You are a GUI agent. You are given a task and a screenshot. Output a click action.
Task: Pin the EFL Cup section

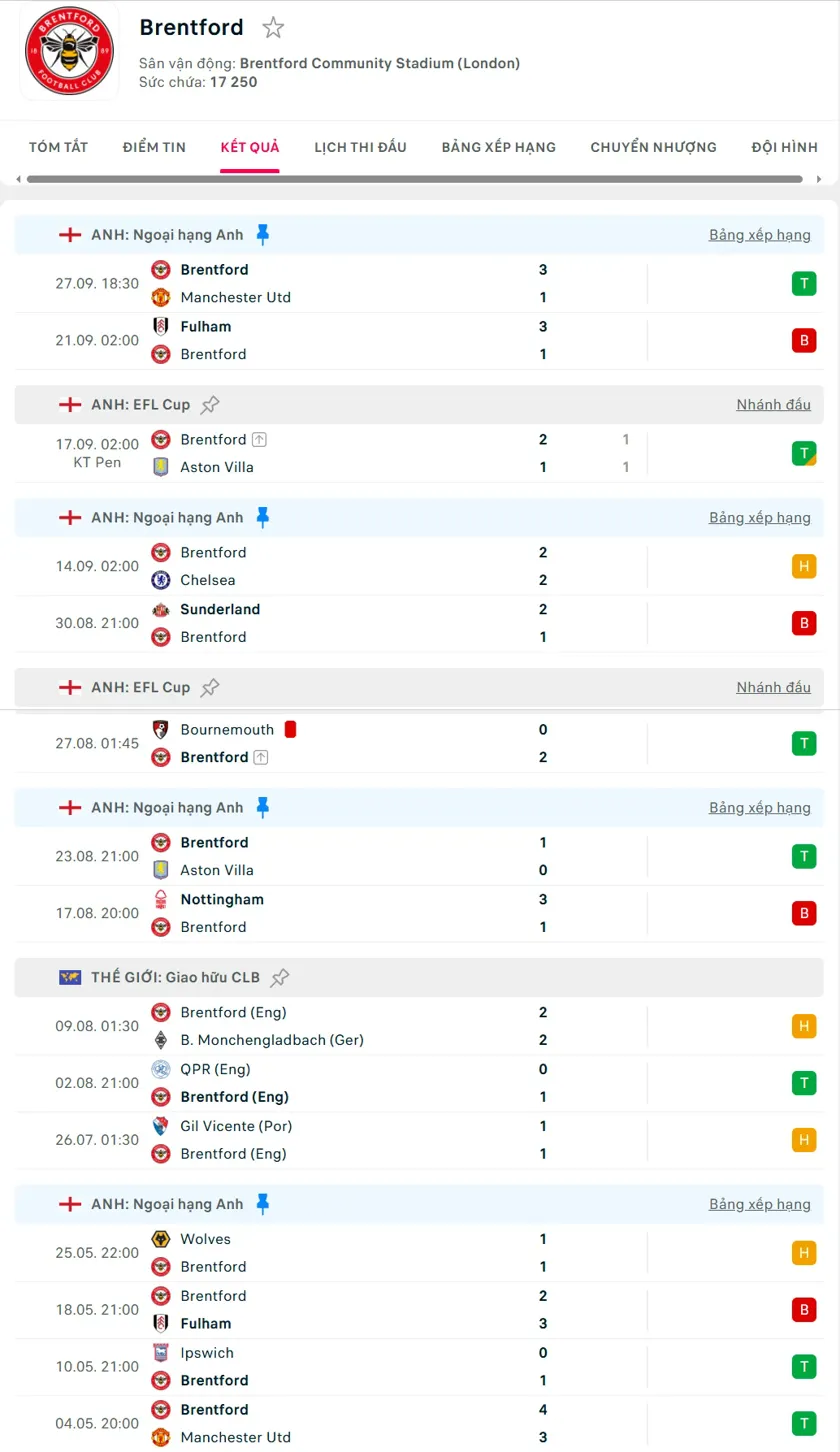210,404
